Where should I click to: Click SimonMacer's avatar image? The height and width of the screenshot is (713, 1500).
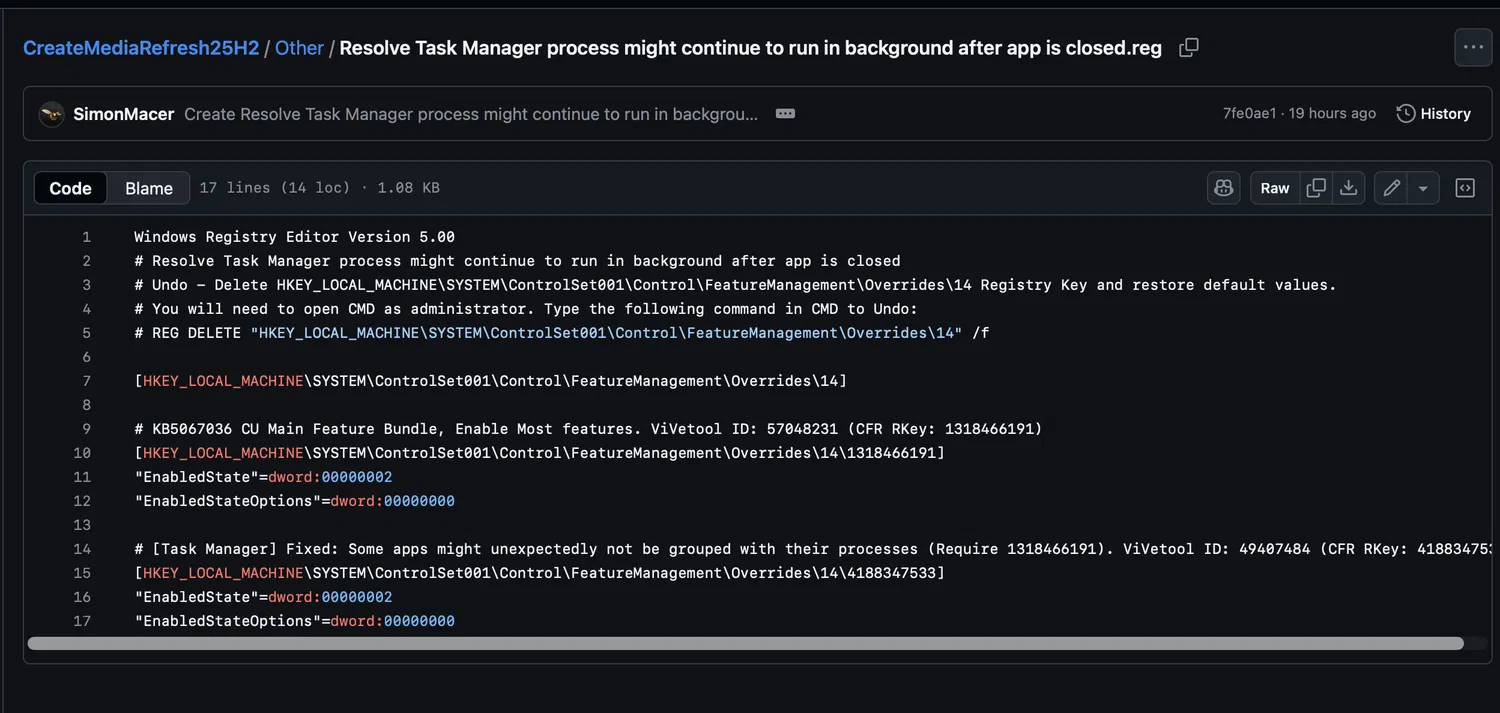(x=52, y=114)
